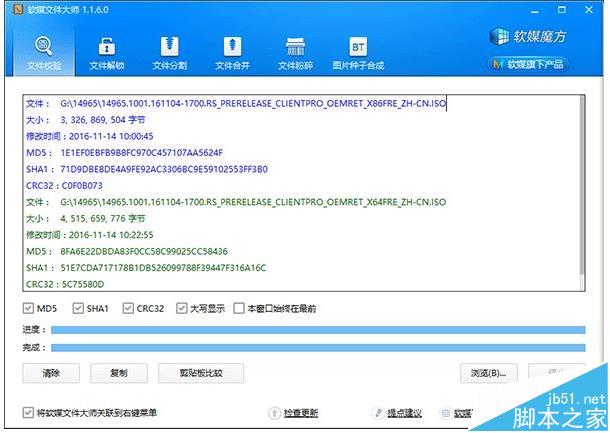Minimize the 软媒文件大师 window
The width and height of the screenshot is (610, 433).
pyautogui.click(x=535, y=11)
